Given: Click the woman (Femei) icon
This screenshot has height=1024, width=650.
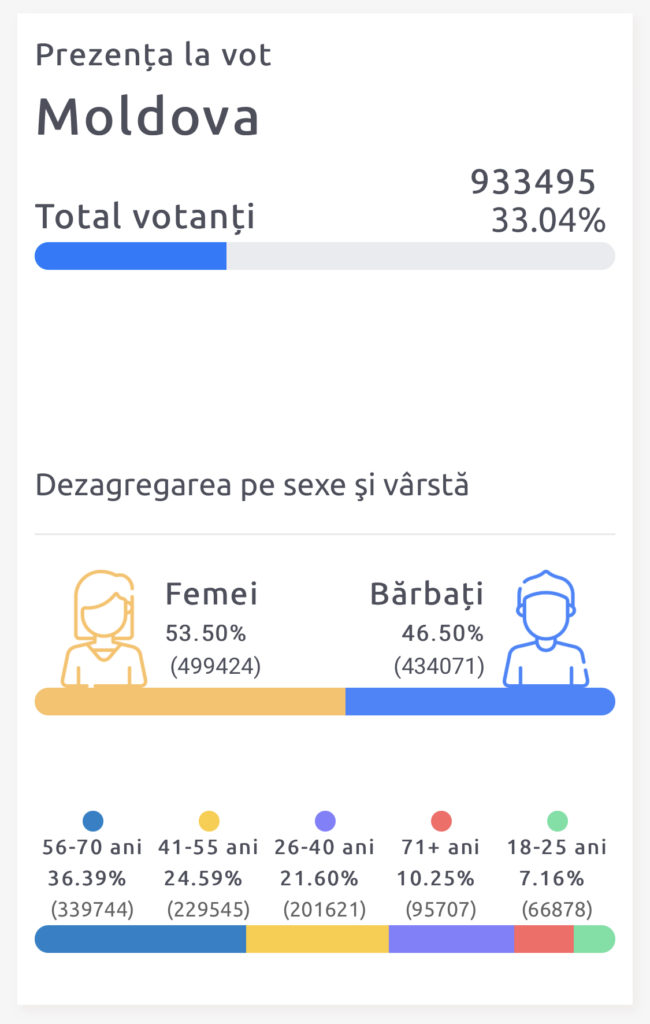Looking at the screenshot, I should [104, 630].
